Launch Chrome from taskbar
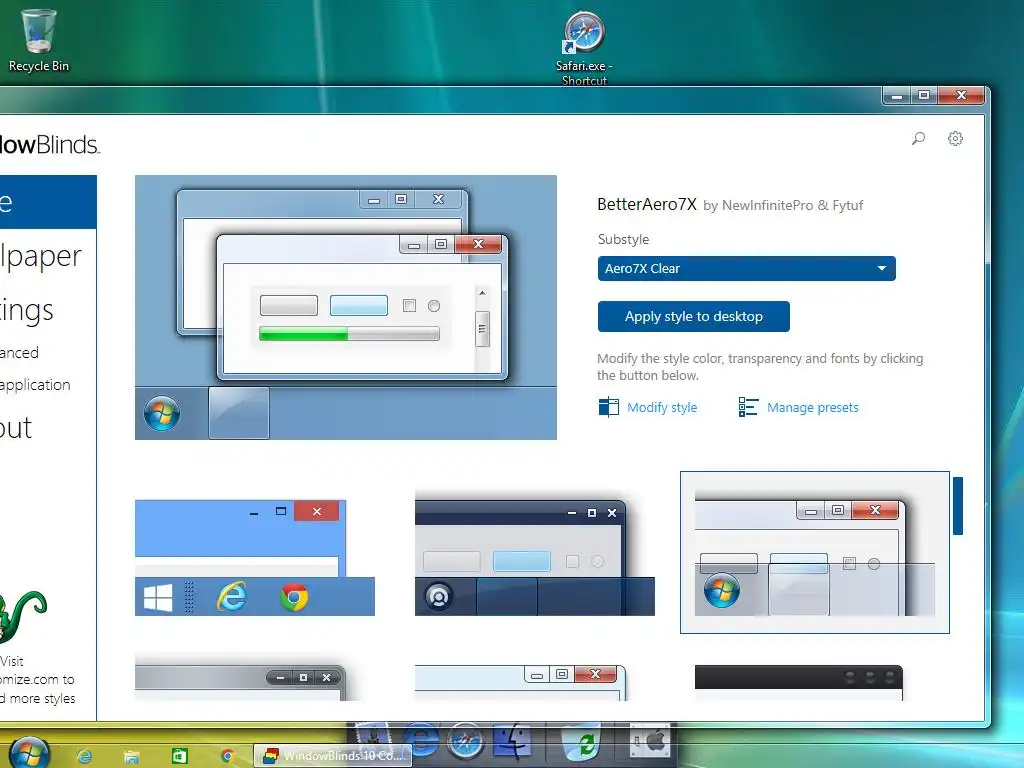The width and height of the screenshot is (1024, 768). (227, 756)
